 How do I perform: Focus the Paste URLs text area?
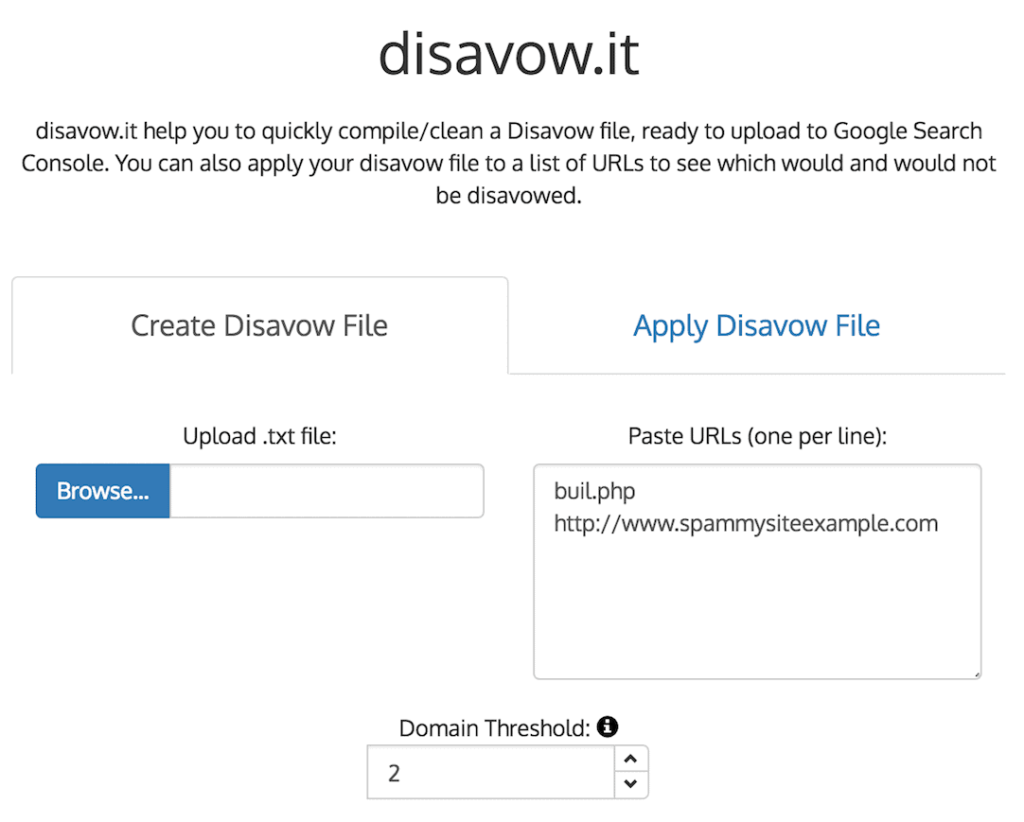[757, 572]
